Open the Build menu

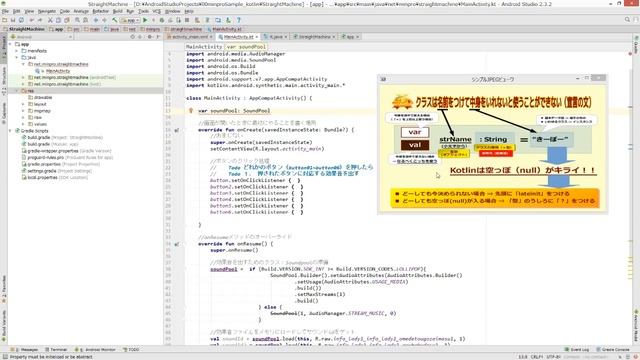[118, 11]
